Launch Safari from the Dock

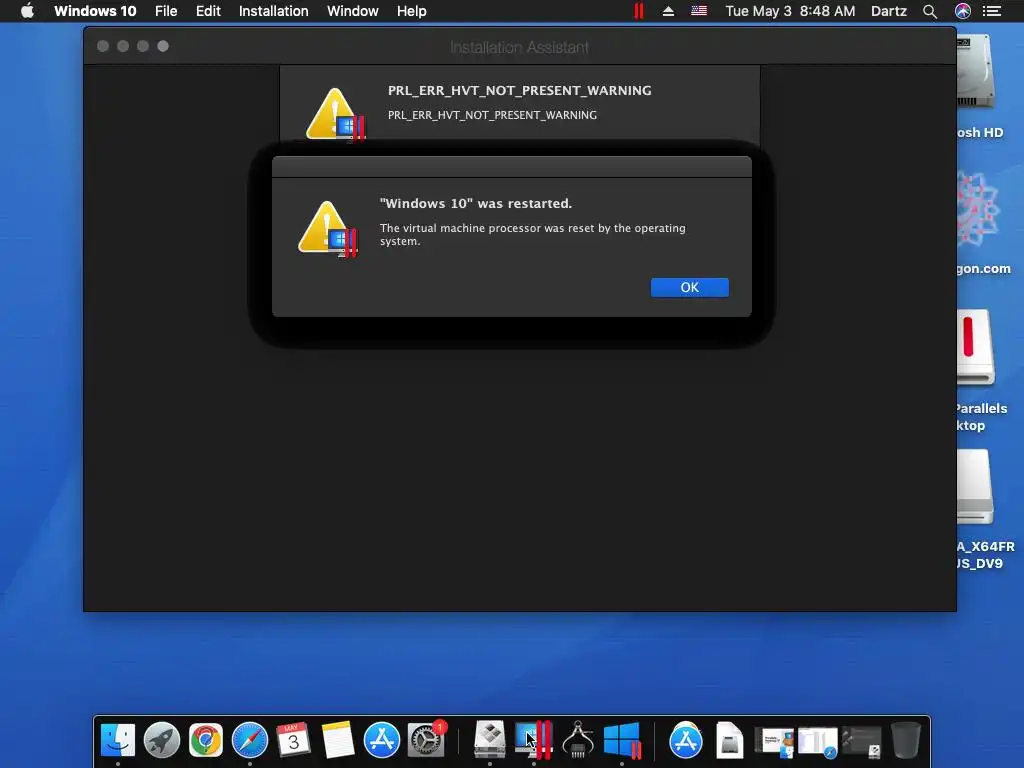pyautogui.click(x=250, y=740)
